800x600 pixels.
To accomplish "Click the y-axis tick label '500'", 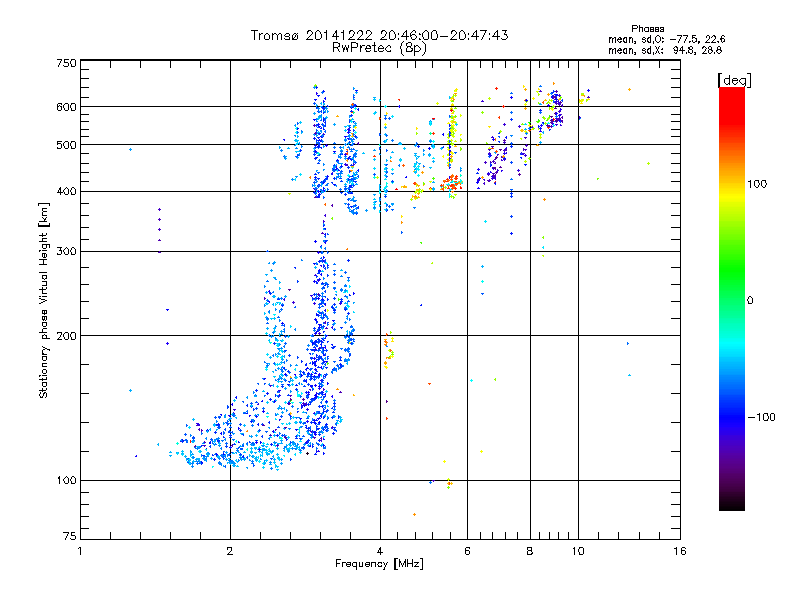I will 66,145.
